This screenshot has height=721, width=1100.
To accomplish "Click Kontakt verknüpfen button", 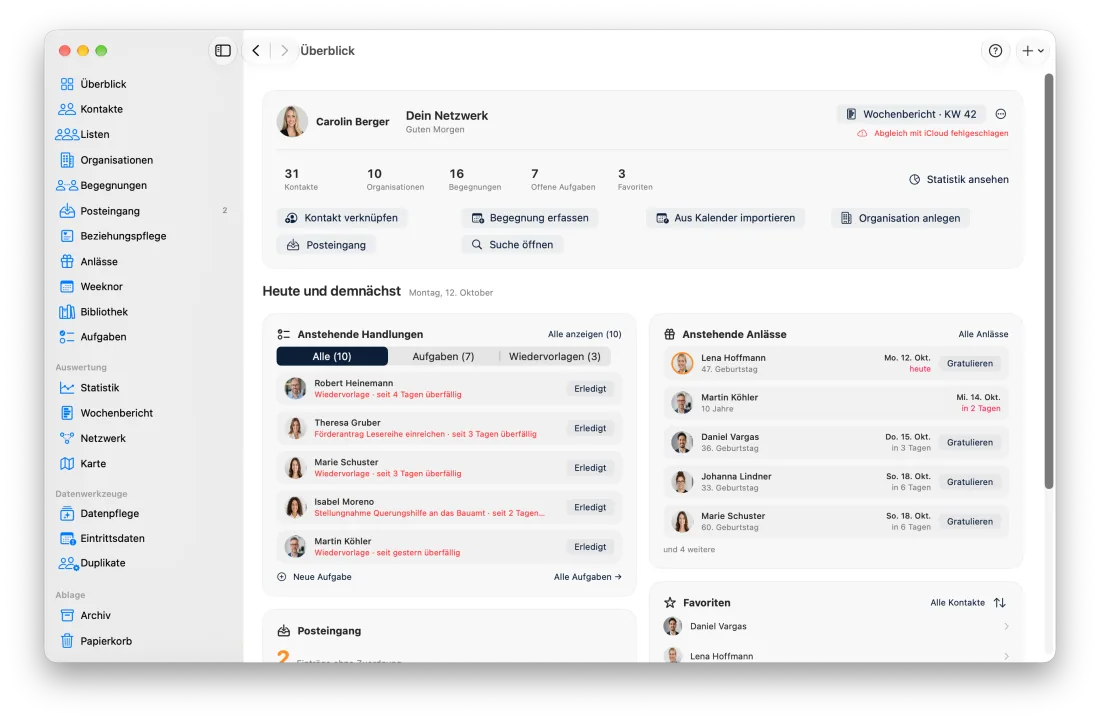I will tap(342, 218).
